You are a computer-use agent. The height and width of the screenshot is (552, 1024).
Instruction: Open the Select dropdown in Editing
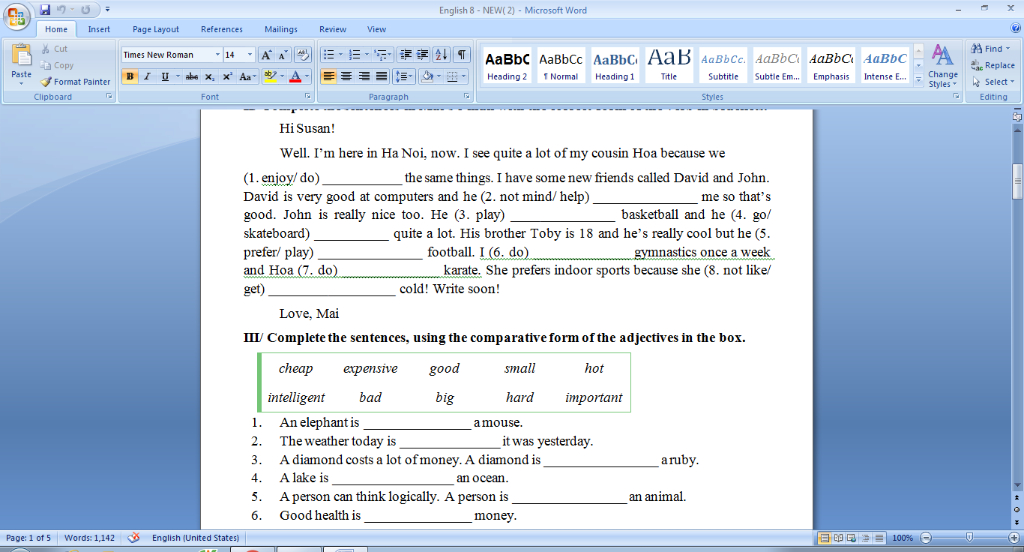tap(993, 82)
